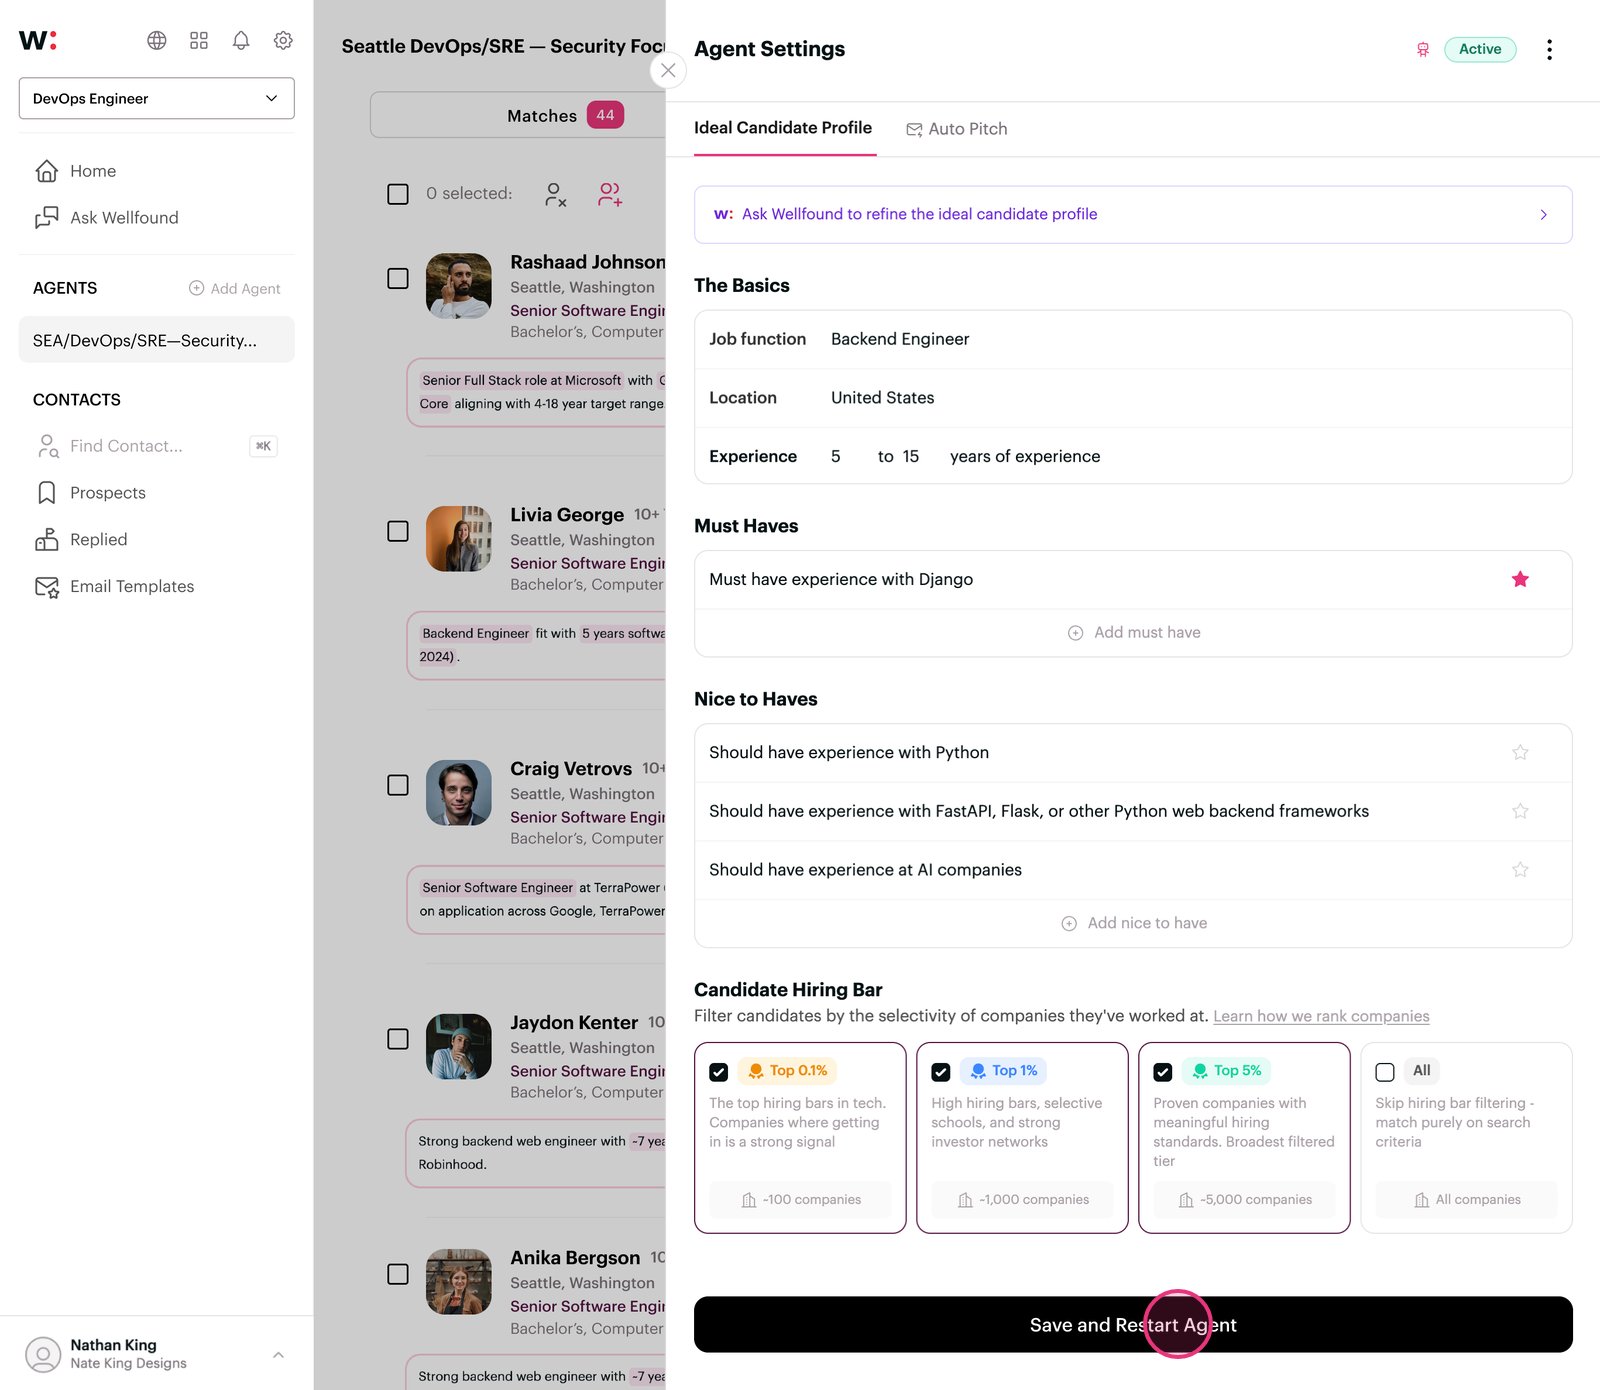Close the Agent Settings panel
This screenshot has height=1390, width=1600.
tap(668, 70)
